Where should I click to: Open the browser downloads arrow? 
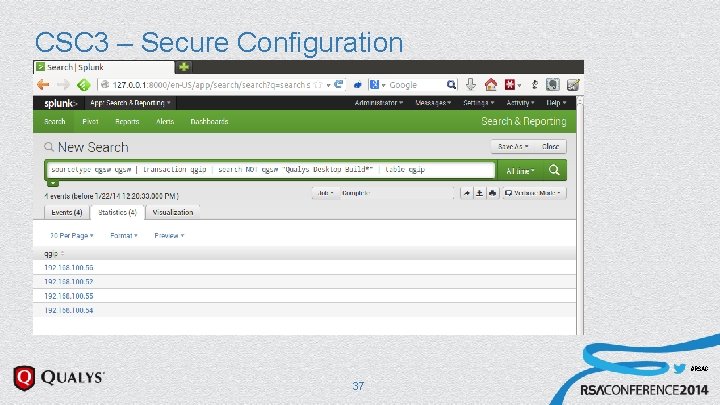[471, 84]
